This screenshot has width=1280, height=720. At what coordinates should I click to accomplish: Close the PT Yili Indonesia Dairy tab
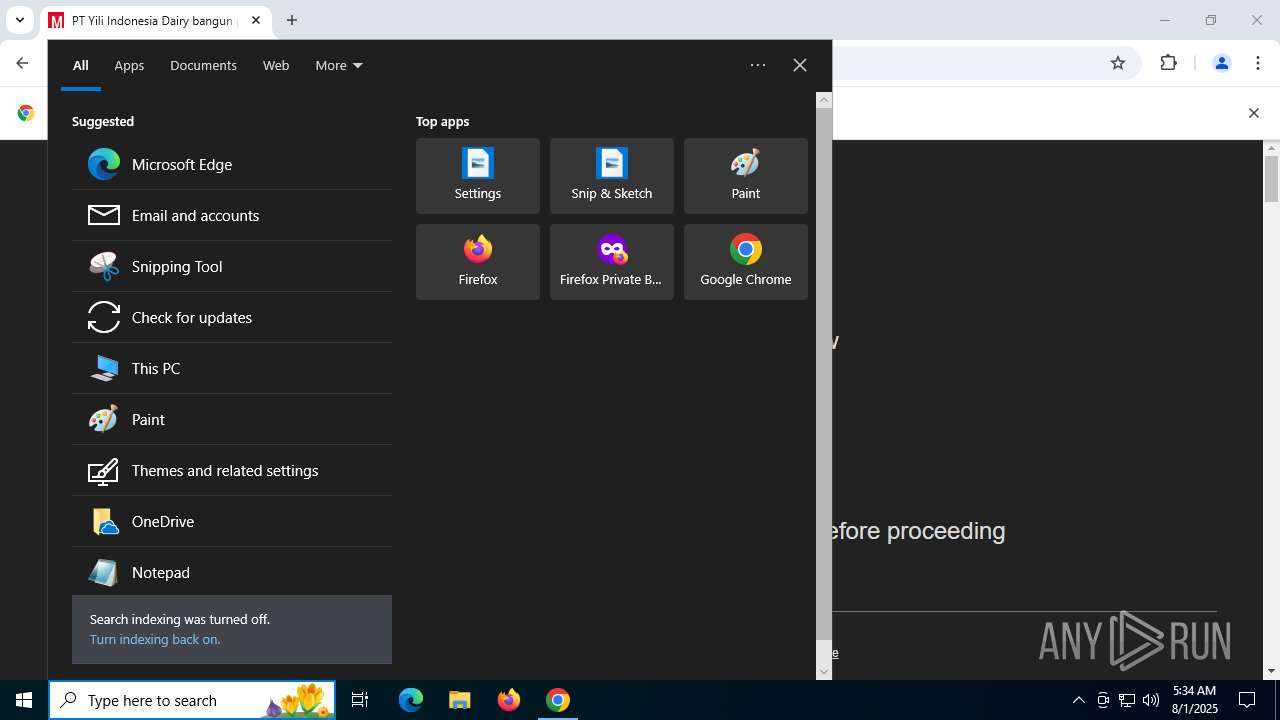pos(256,20)
